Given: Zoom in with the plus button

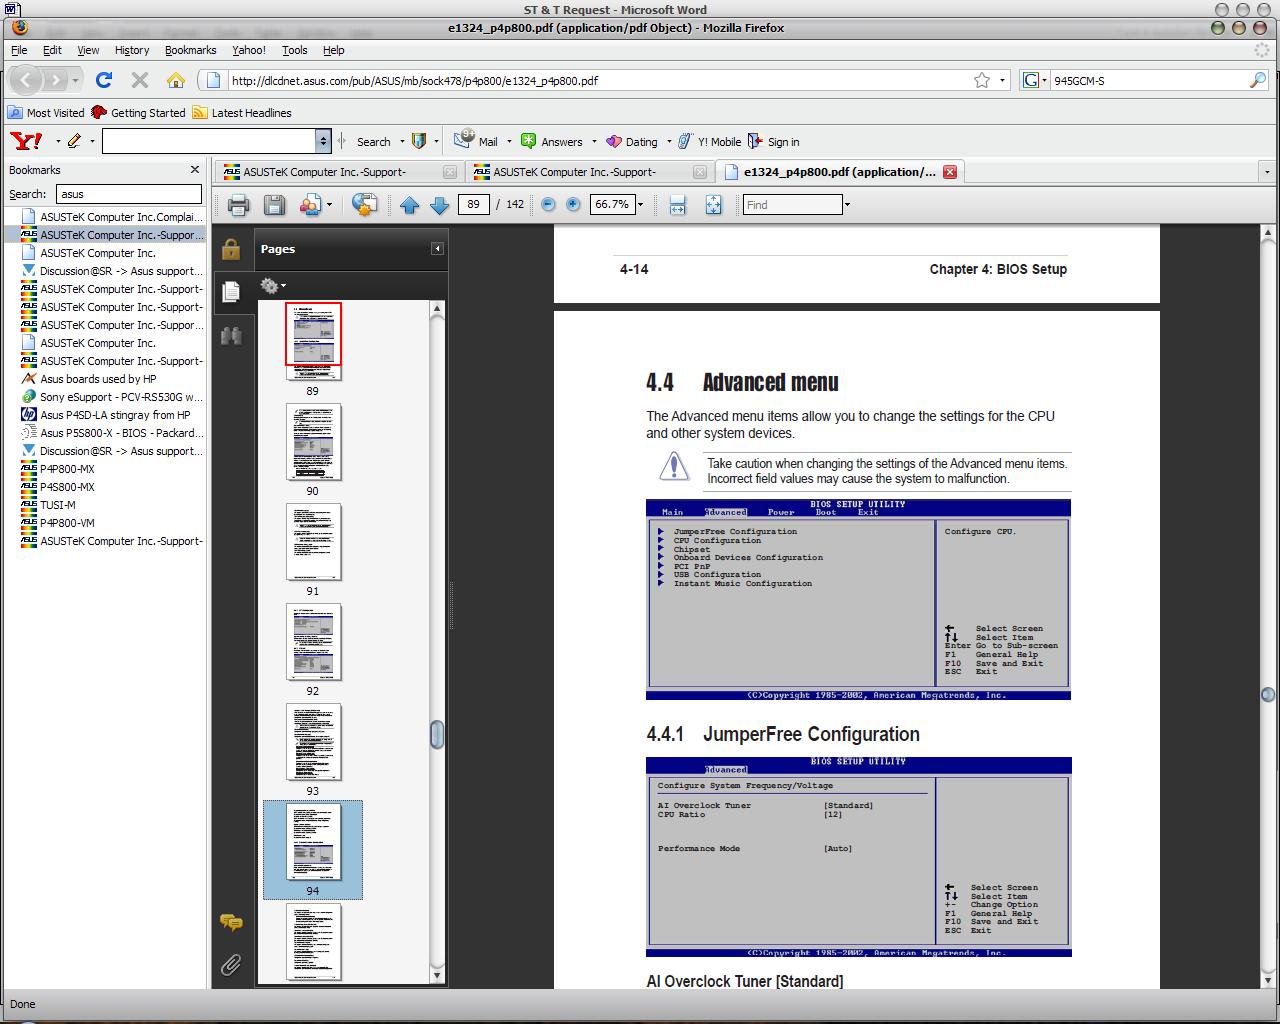Looking at the screenshot, I should click(573, 204).
